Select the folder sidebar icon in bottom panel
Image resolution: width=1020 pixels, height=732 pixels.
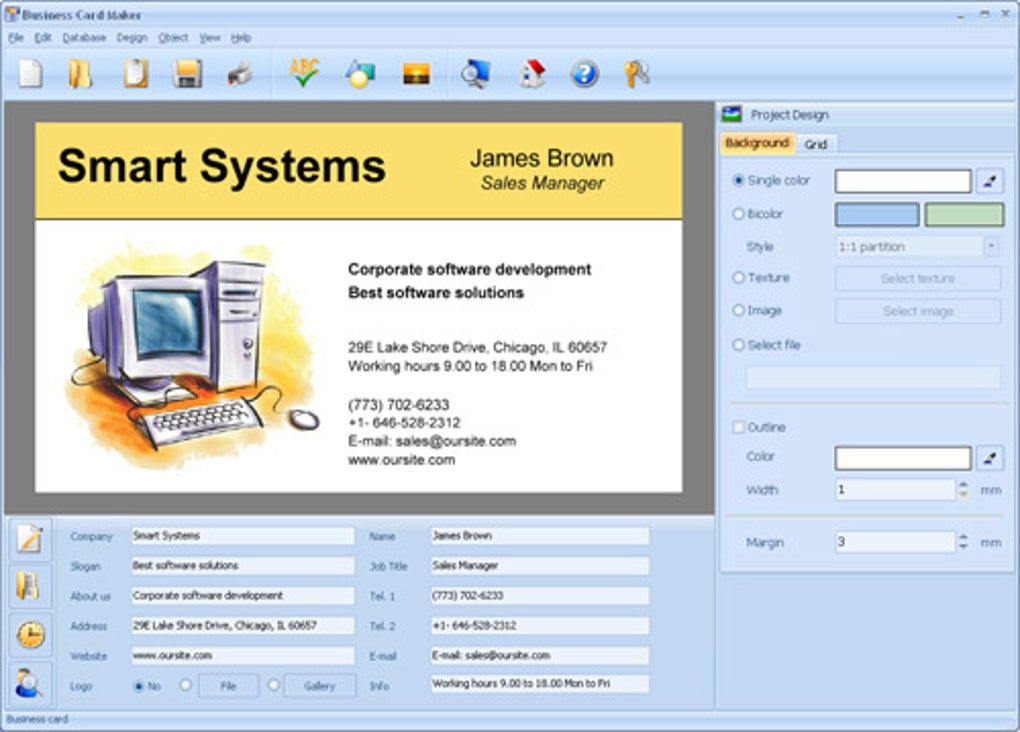point(30,586)
